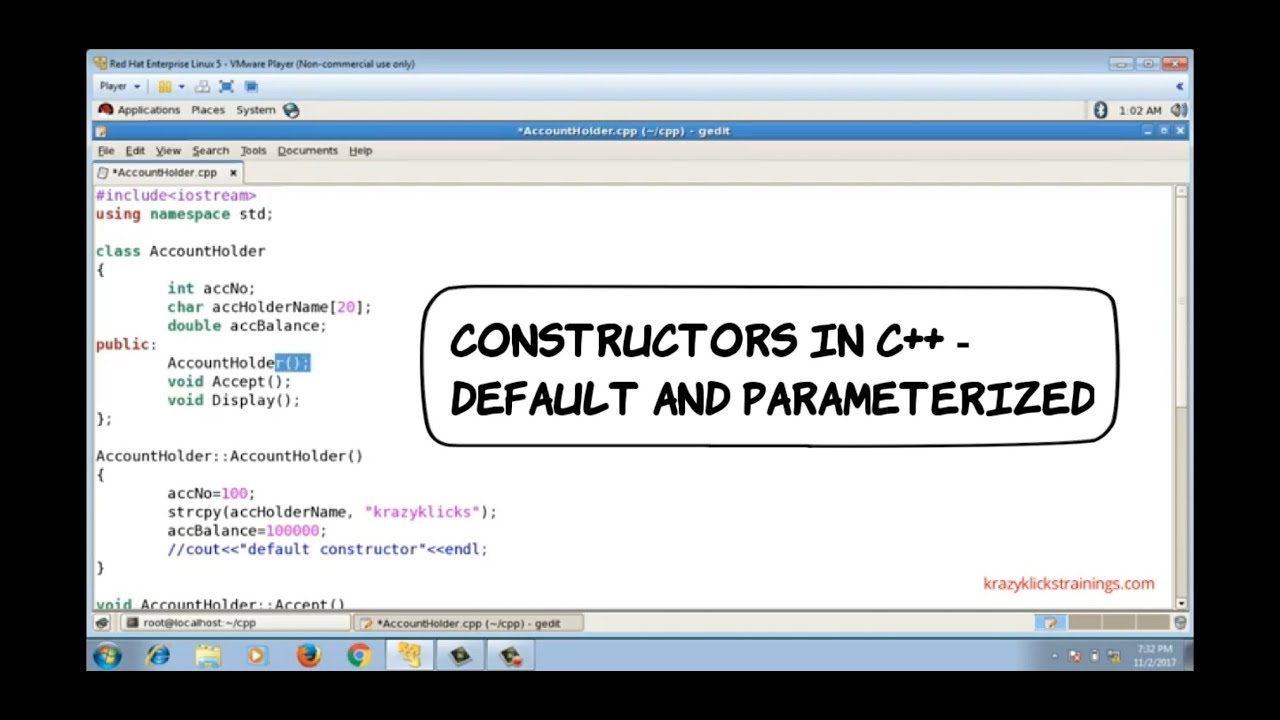
Task: Open the Windows Start orb
Action: (x=108, y=657)
